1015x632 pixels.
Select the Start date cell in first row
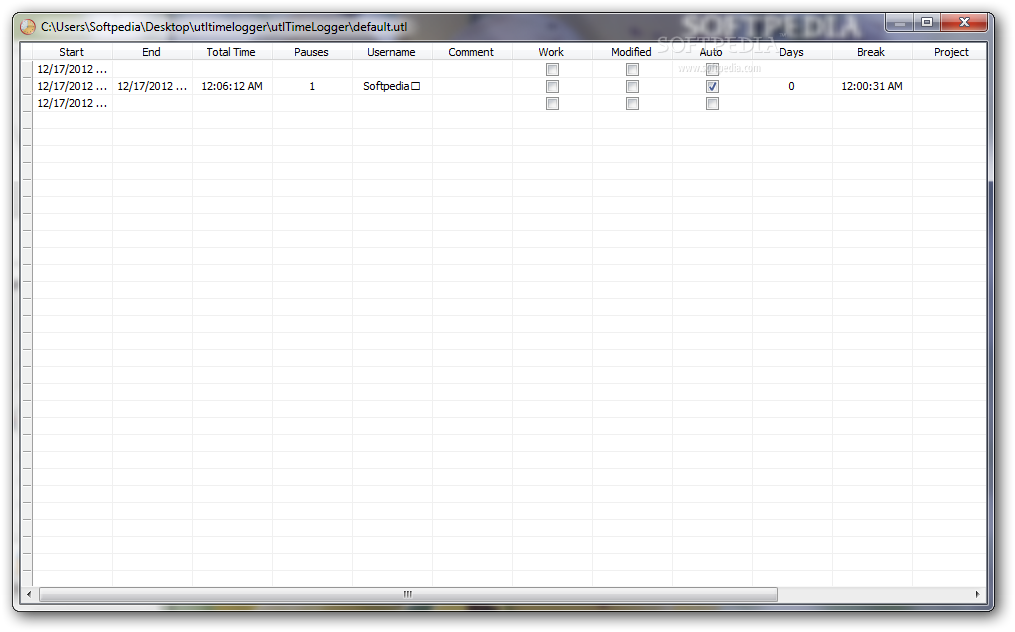(72, 69)
